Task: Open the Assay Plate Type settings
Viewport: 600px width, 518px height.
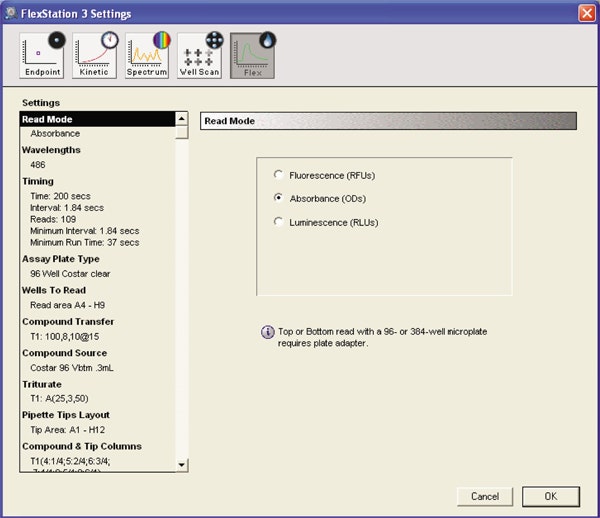Action: coord(61,259)
